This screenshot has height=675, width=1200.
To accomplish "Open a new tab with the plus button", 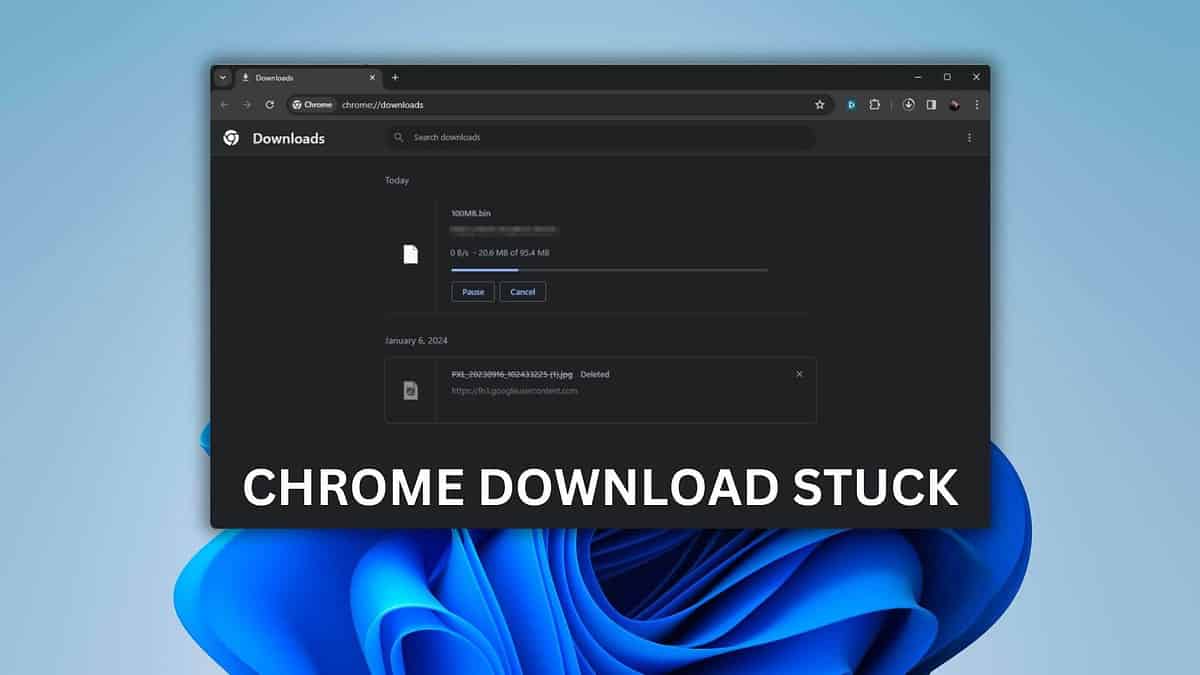I will pyautogui.click(x=395, y=77).
